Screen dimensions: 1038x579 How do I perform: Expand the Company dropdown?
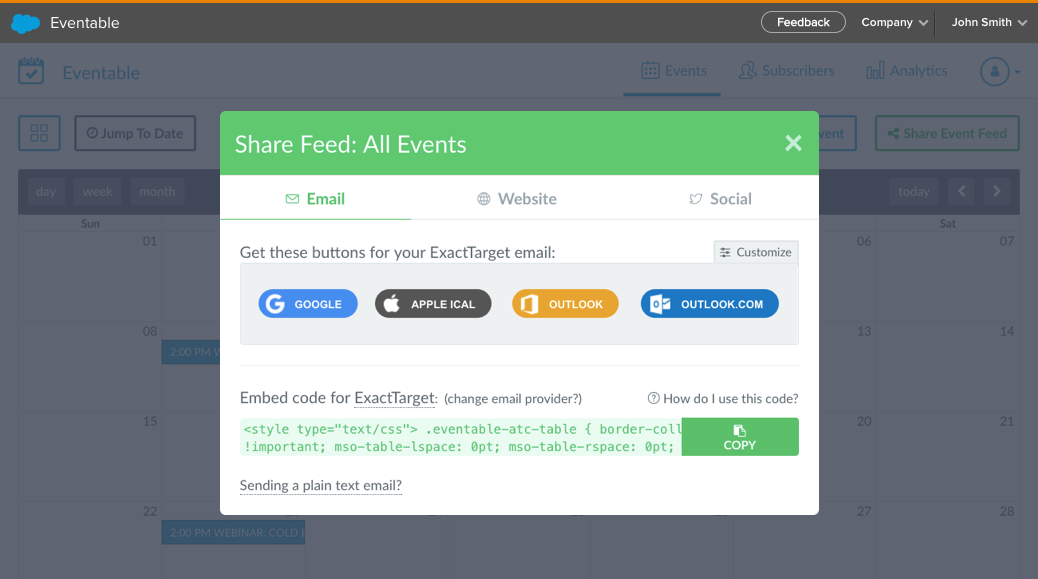pyautogui.click(x=894, y=22)
